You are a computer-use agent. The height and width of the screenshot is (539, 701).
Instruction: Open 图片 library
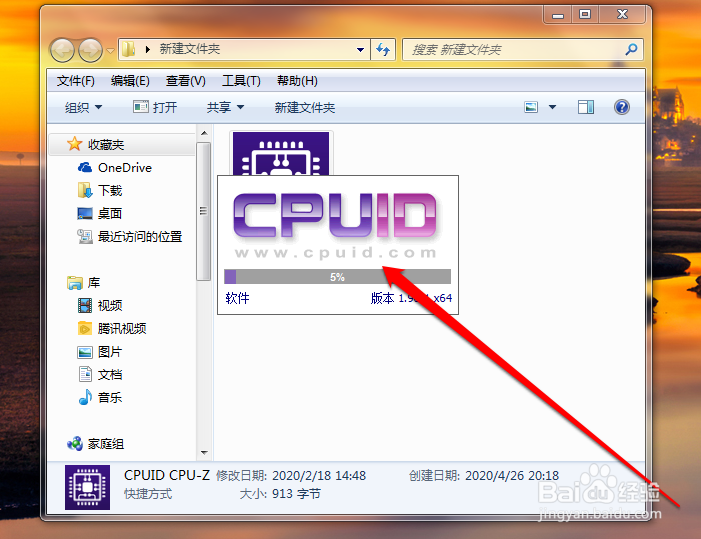coord(100,352)
